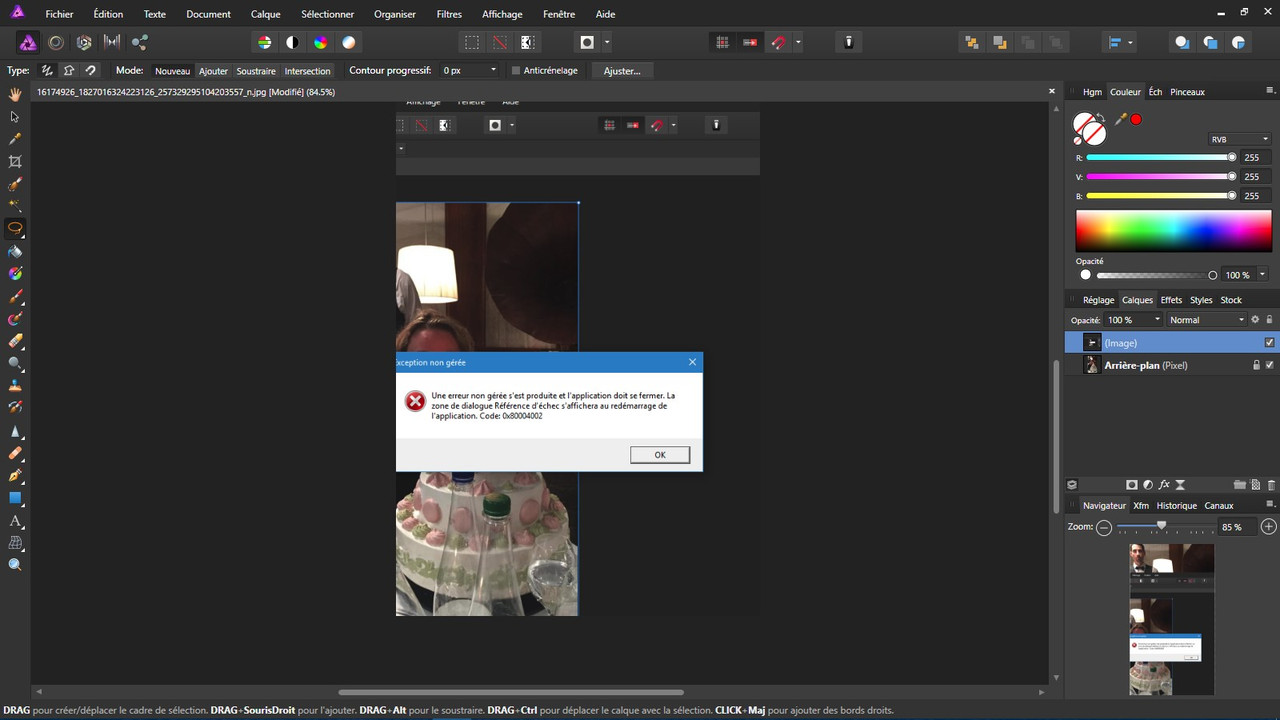The height and width of the screenshot is (720, 1280).
Task: Toggle the Anticrénelage checkbox
Action: click(516, 71)
